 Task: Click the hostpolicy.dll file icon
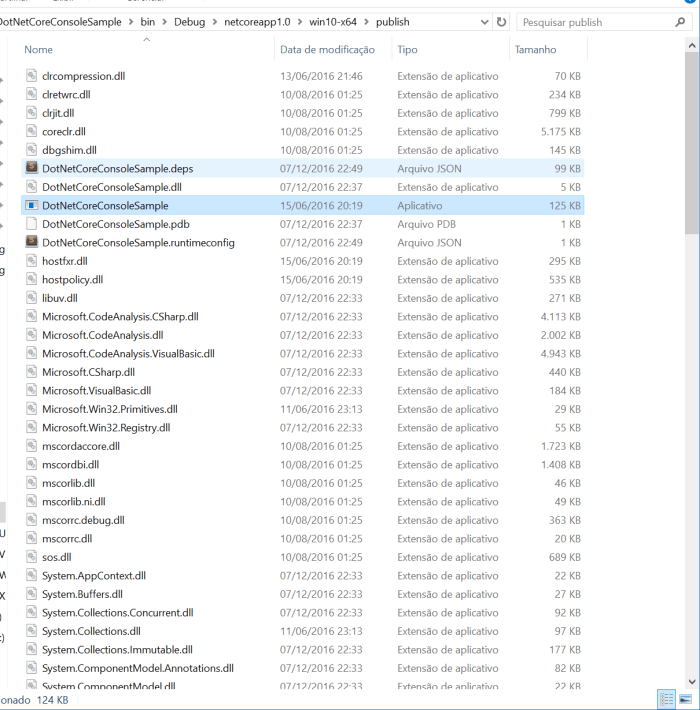coord(31,279)
